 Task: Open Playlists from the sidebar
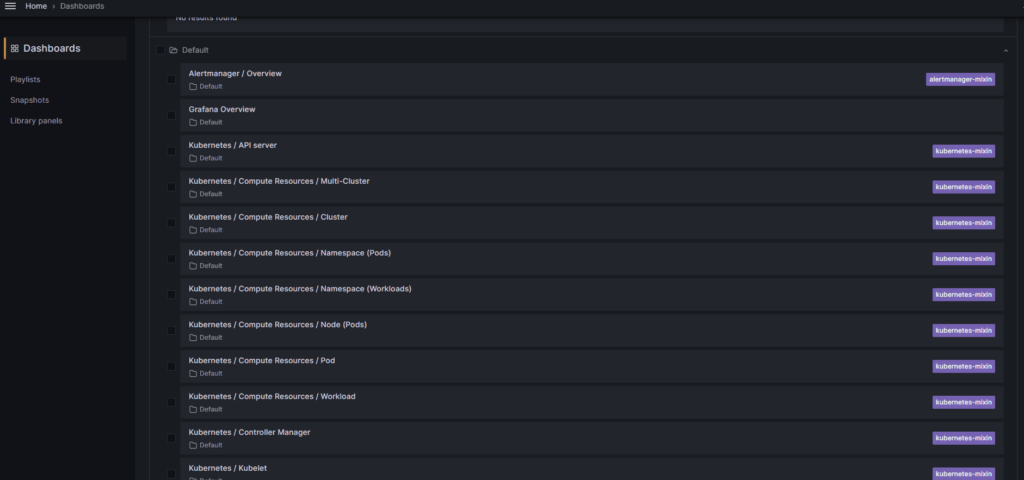(25, 79)
